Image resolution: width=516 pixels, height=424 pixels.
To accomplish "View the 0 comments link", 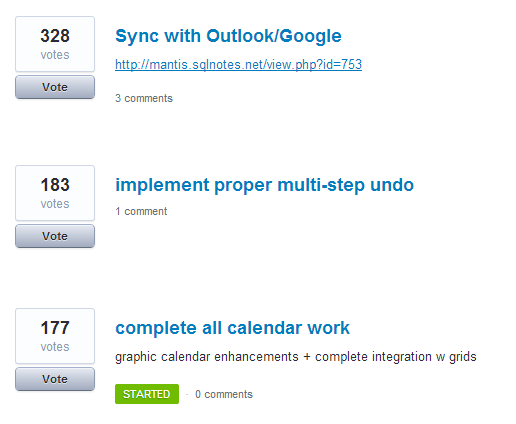I will tap(224, 394).
